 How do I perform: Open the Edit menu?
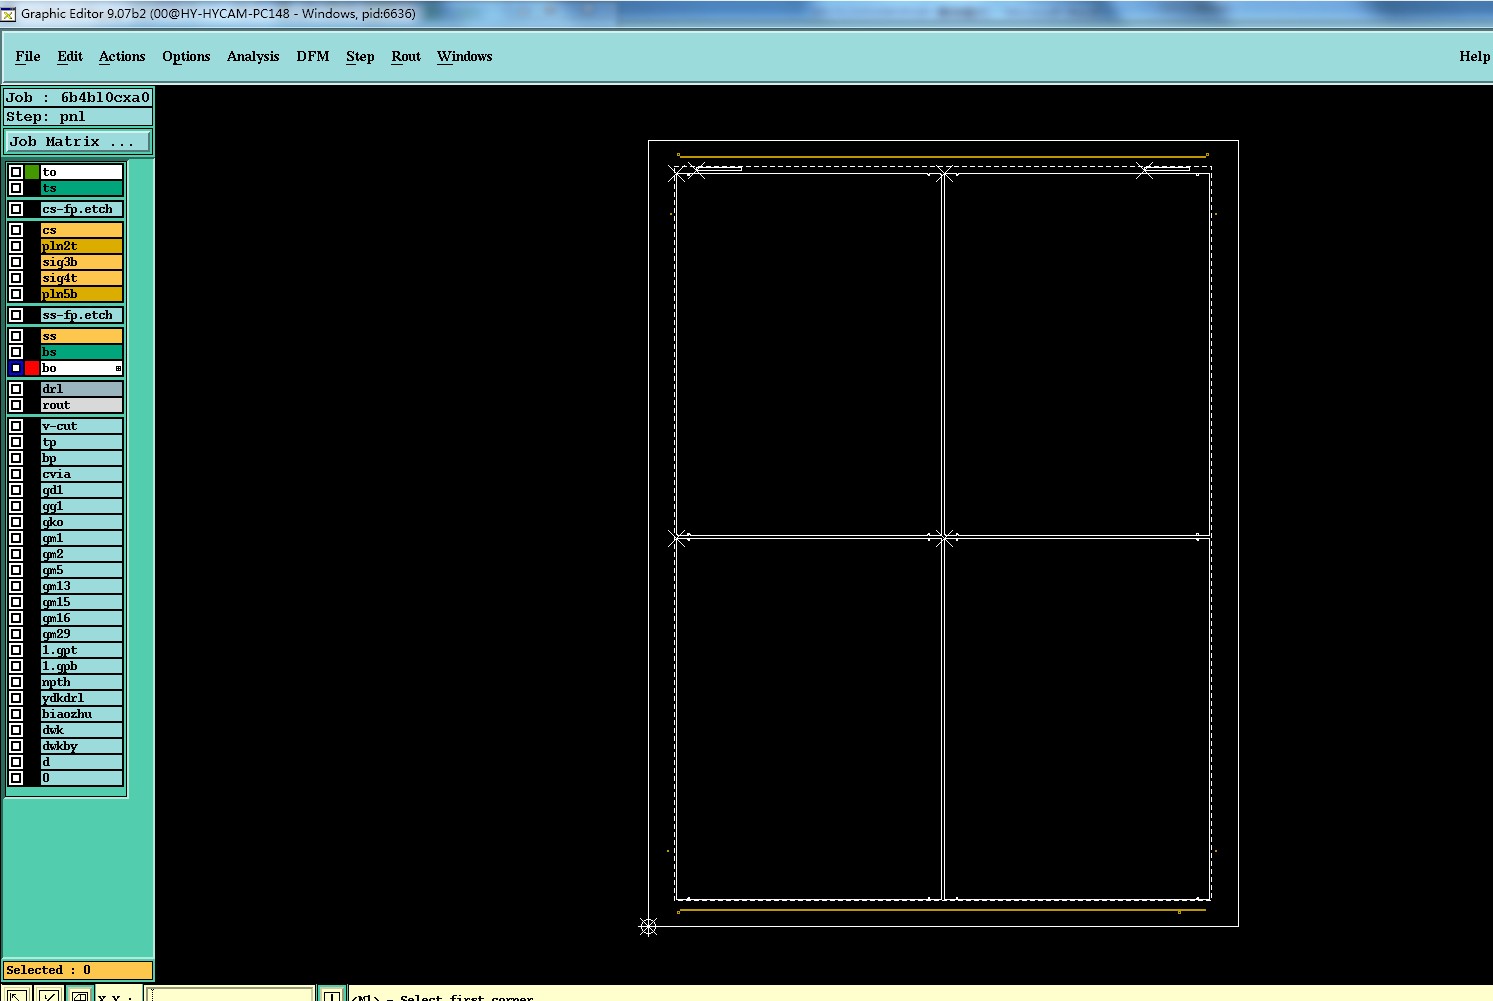70,56
